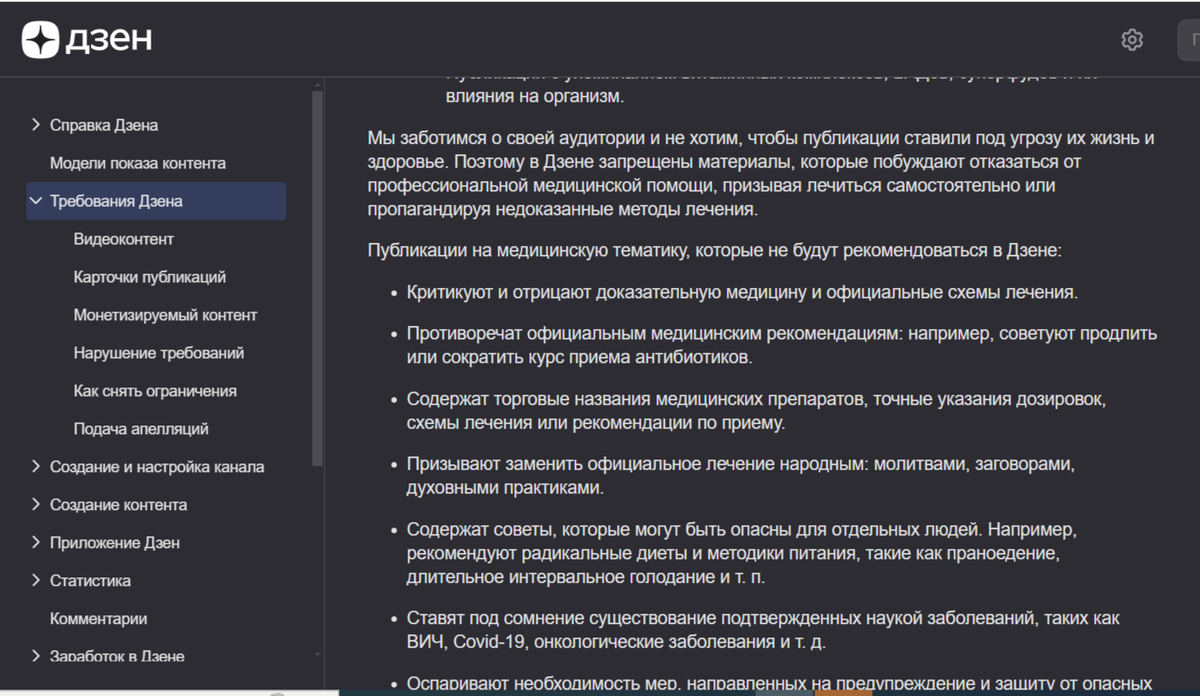Click bullet 'Содержат торговые названия медицинских препаратов'
The width and height of the screenshot is (1200, 696).
[756, 411]
